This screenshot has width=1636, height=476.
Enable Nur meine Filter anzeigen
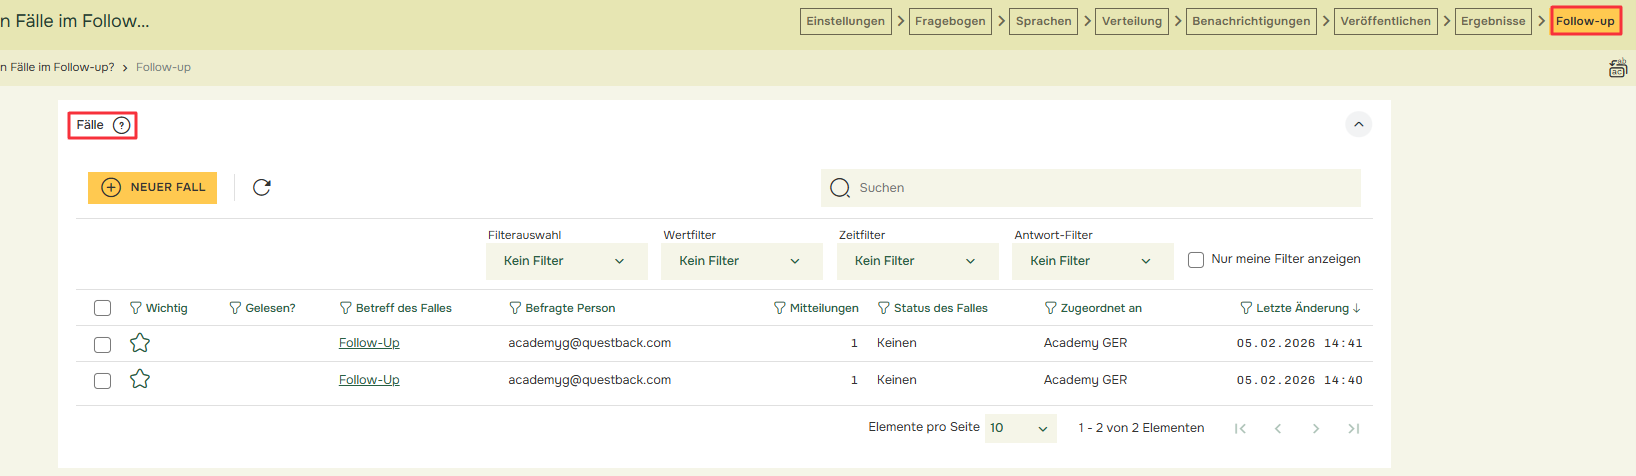point(1196,260)
